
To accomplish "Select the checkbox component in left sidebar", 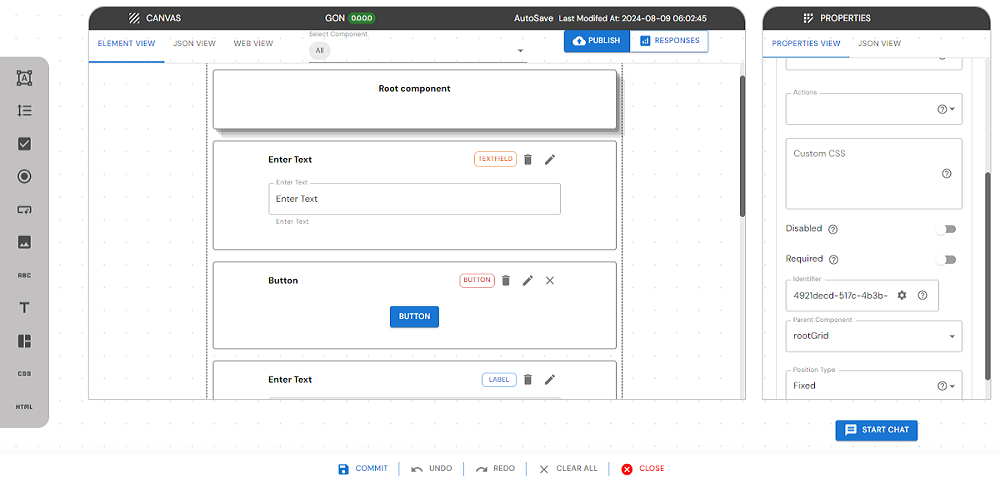I will coord(25,144).
